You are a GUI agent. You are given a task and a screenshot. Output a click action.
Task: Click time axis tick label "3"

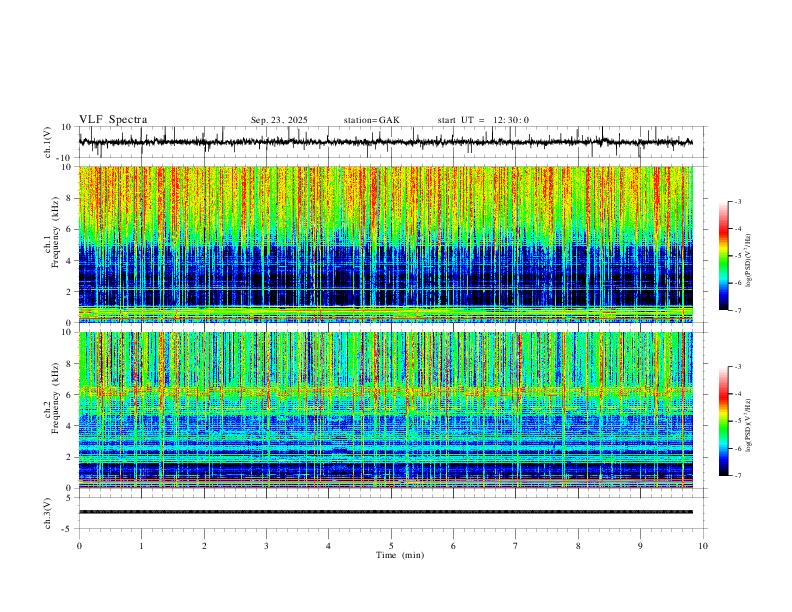[266, 546]
